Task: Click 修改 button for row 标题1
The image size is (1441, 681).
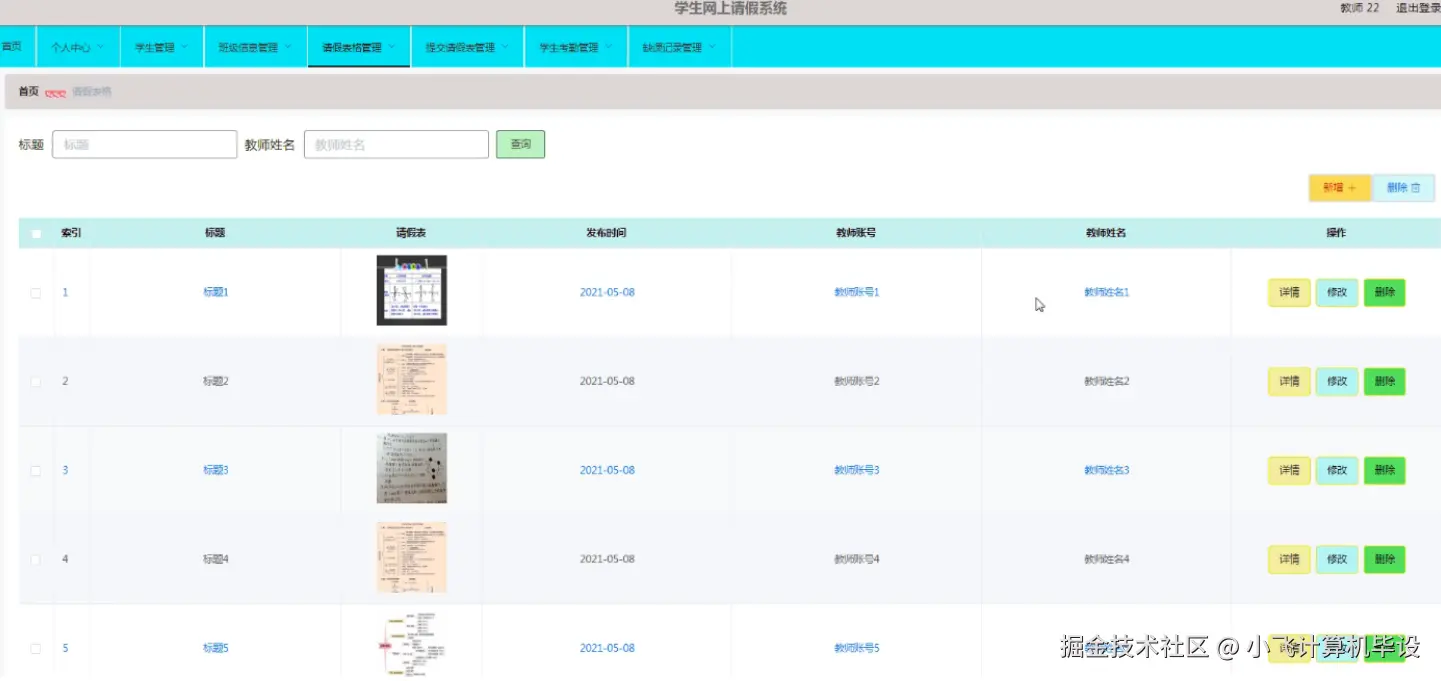Action: pos(1337,293)
